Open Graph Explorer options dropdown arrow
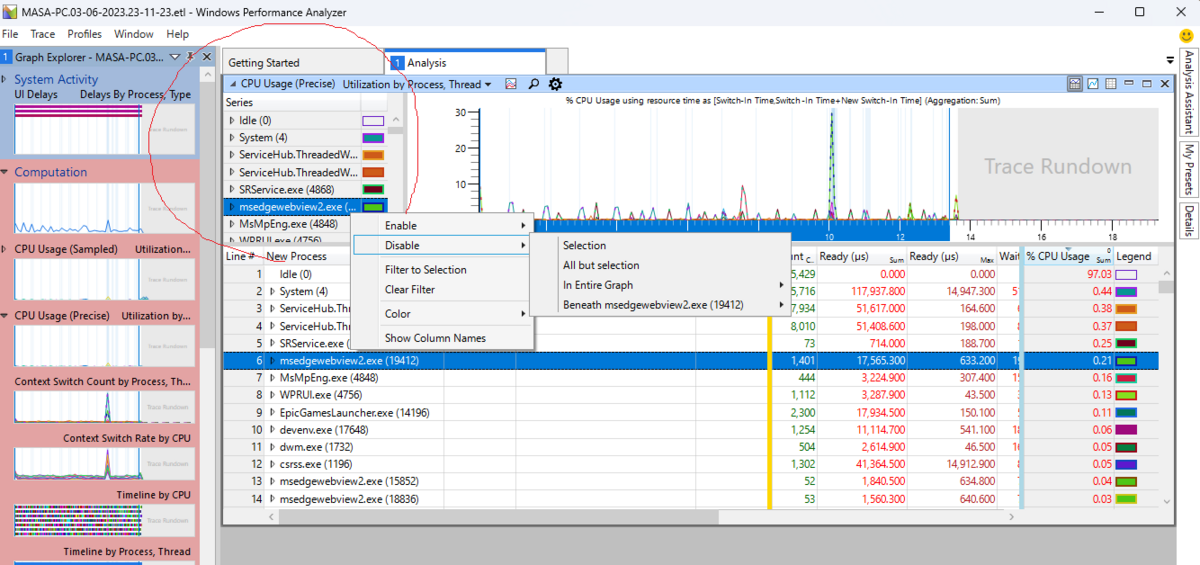This screenshot has width=1200, height=565. pos(175,58)
